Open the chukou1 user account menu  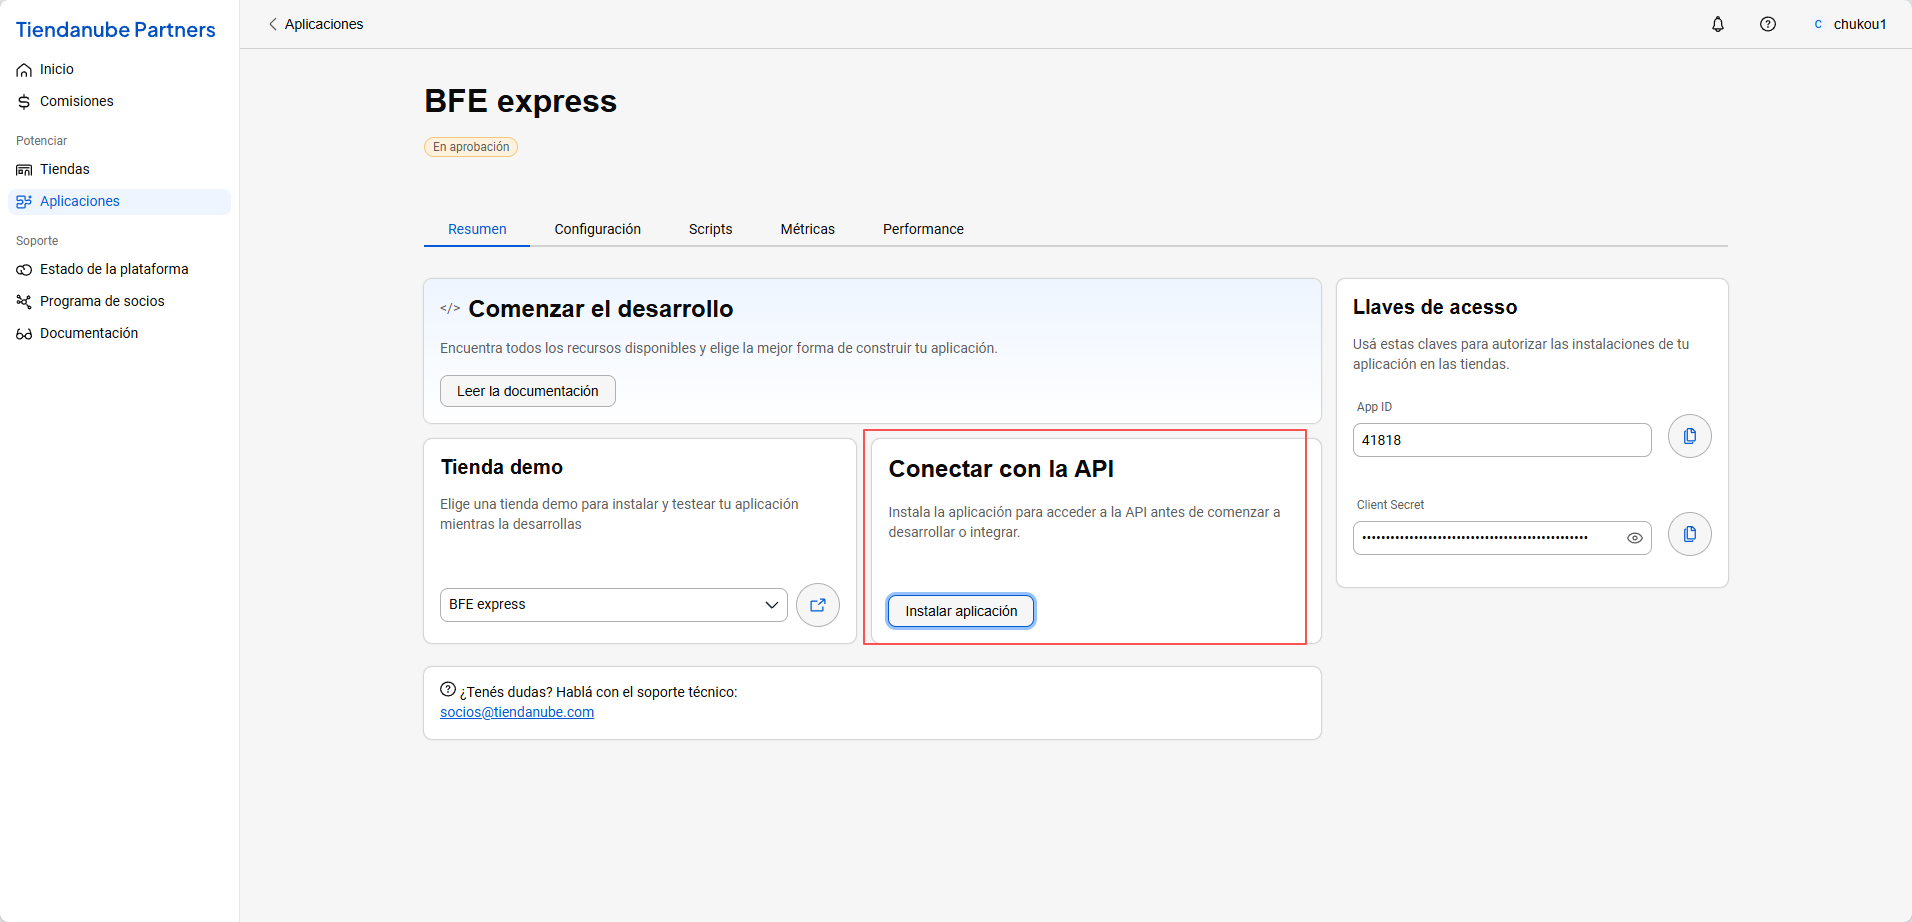click(1850, 24)
